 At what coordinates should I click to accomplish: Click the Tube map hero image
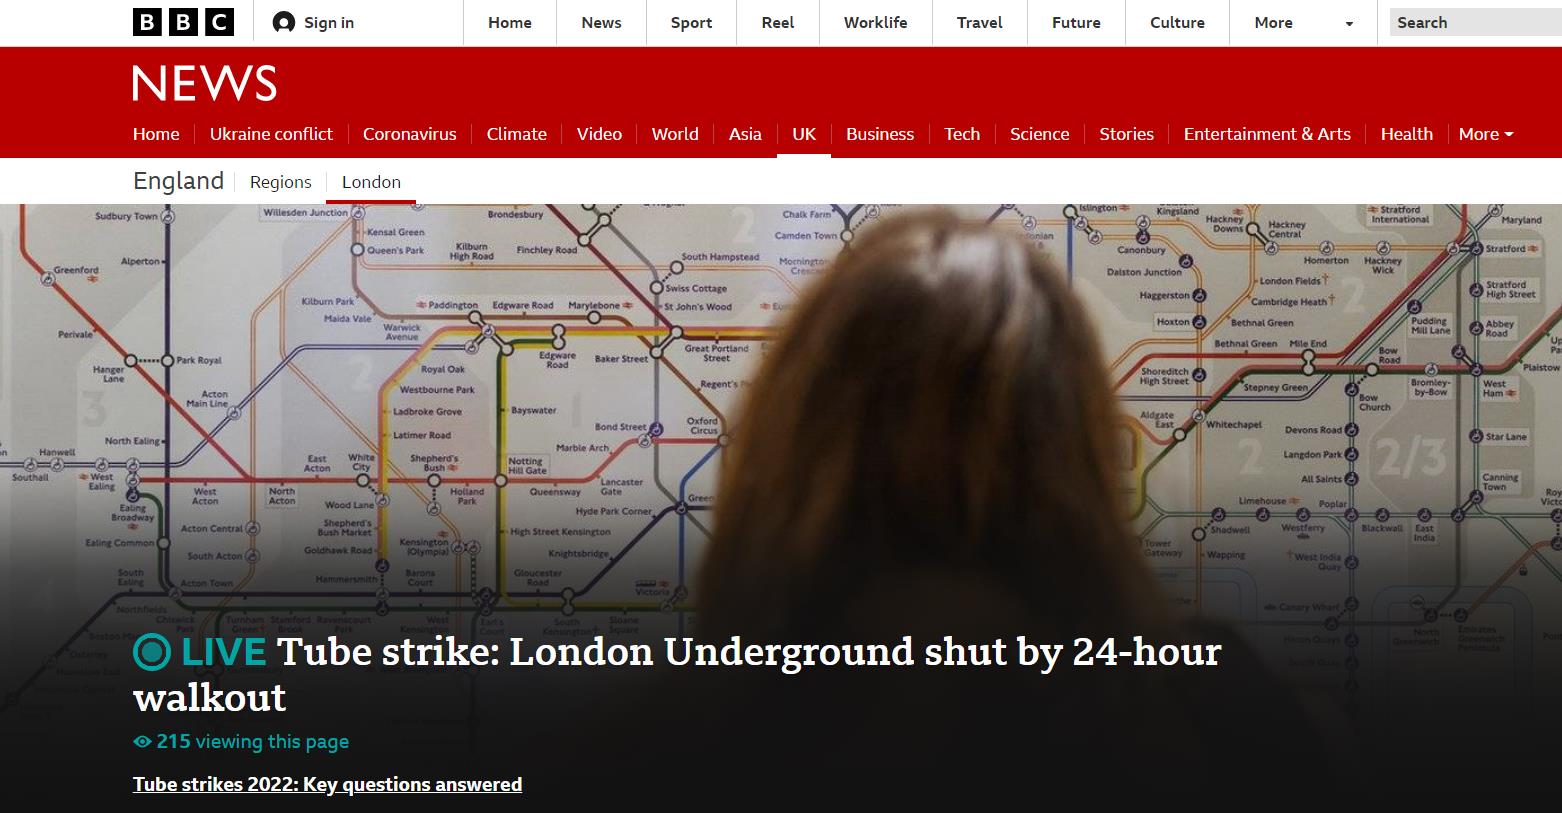tap(780, 410)
